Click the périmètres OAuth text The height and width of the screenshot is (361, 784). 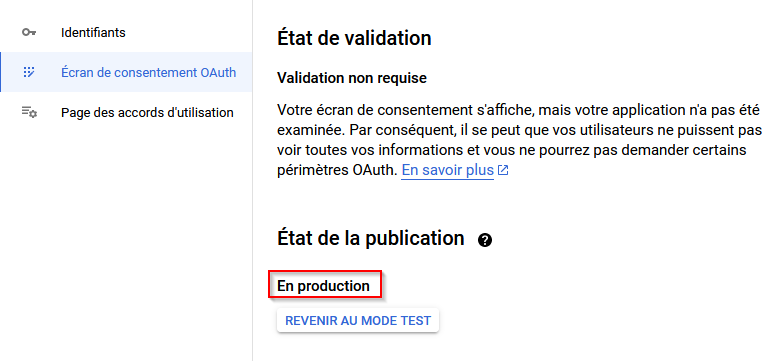coord(337,170)
